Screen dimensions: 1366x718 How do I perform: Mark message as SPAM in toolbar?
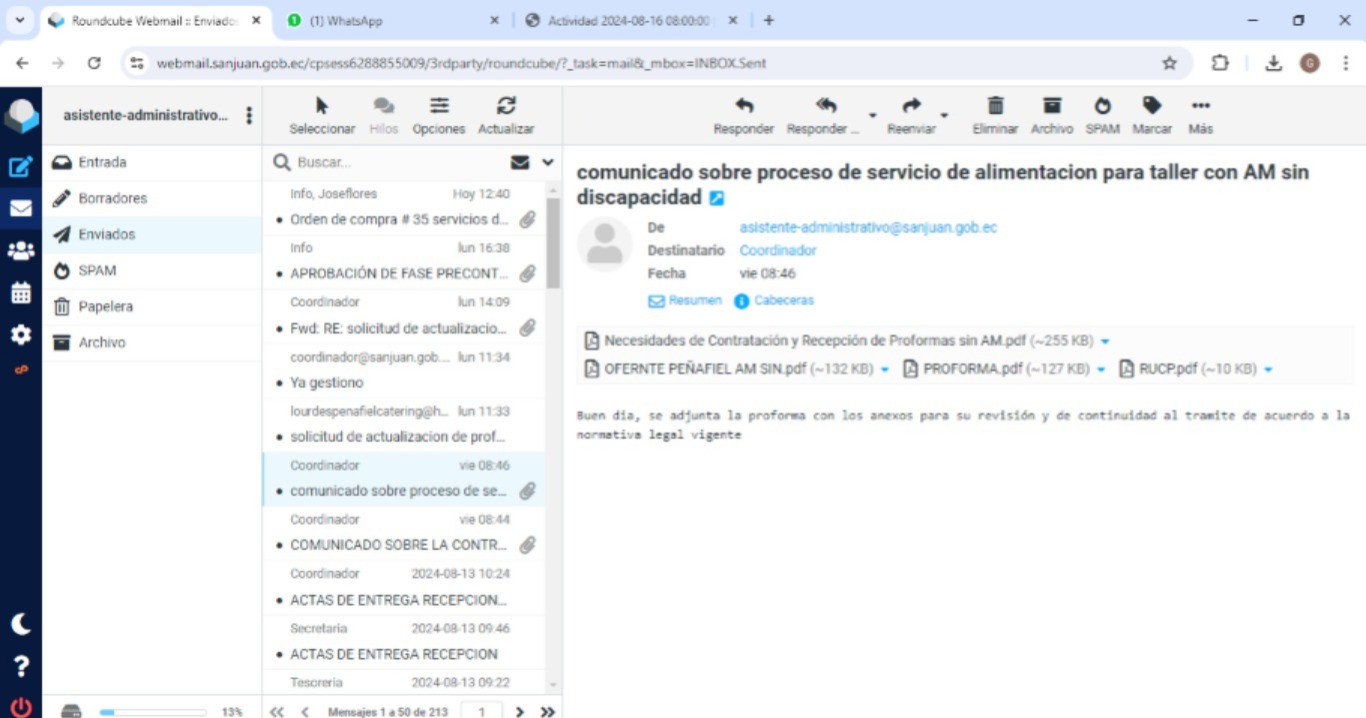[x=1102, y=107]
